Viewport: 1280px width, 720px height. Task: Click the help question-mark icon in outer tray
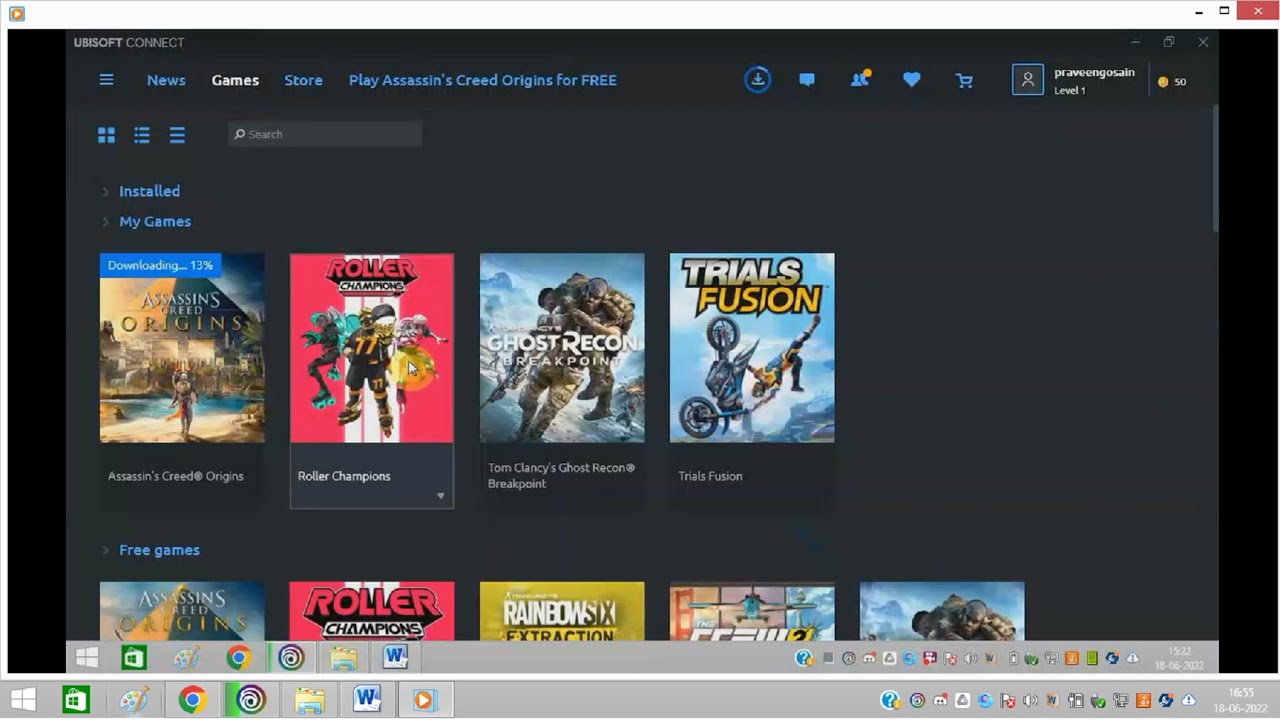pyautogui.click(x=890, y=700)
